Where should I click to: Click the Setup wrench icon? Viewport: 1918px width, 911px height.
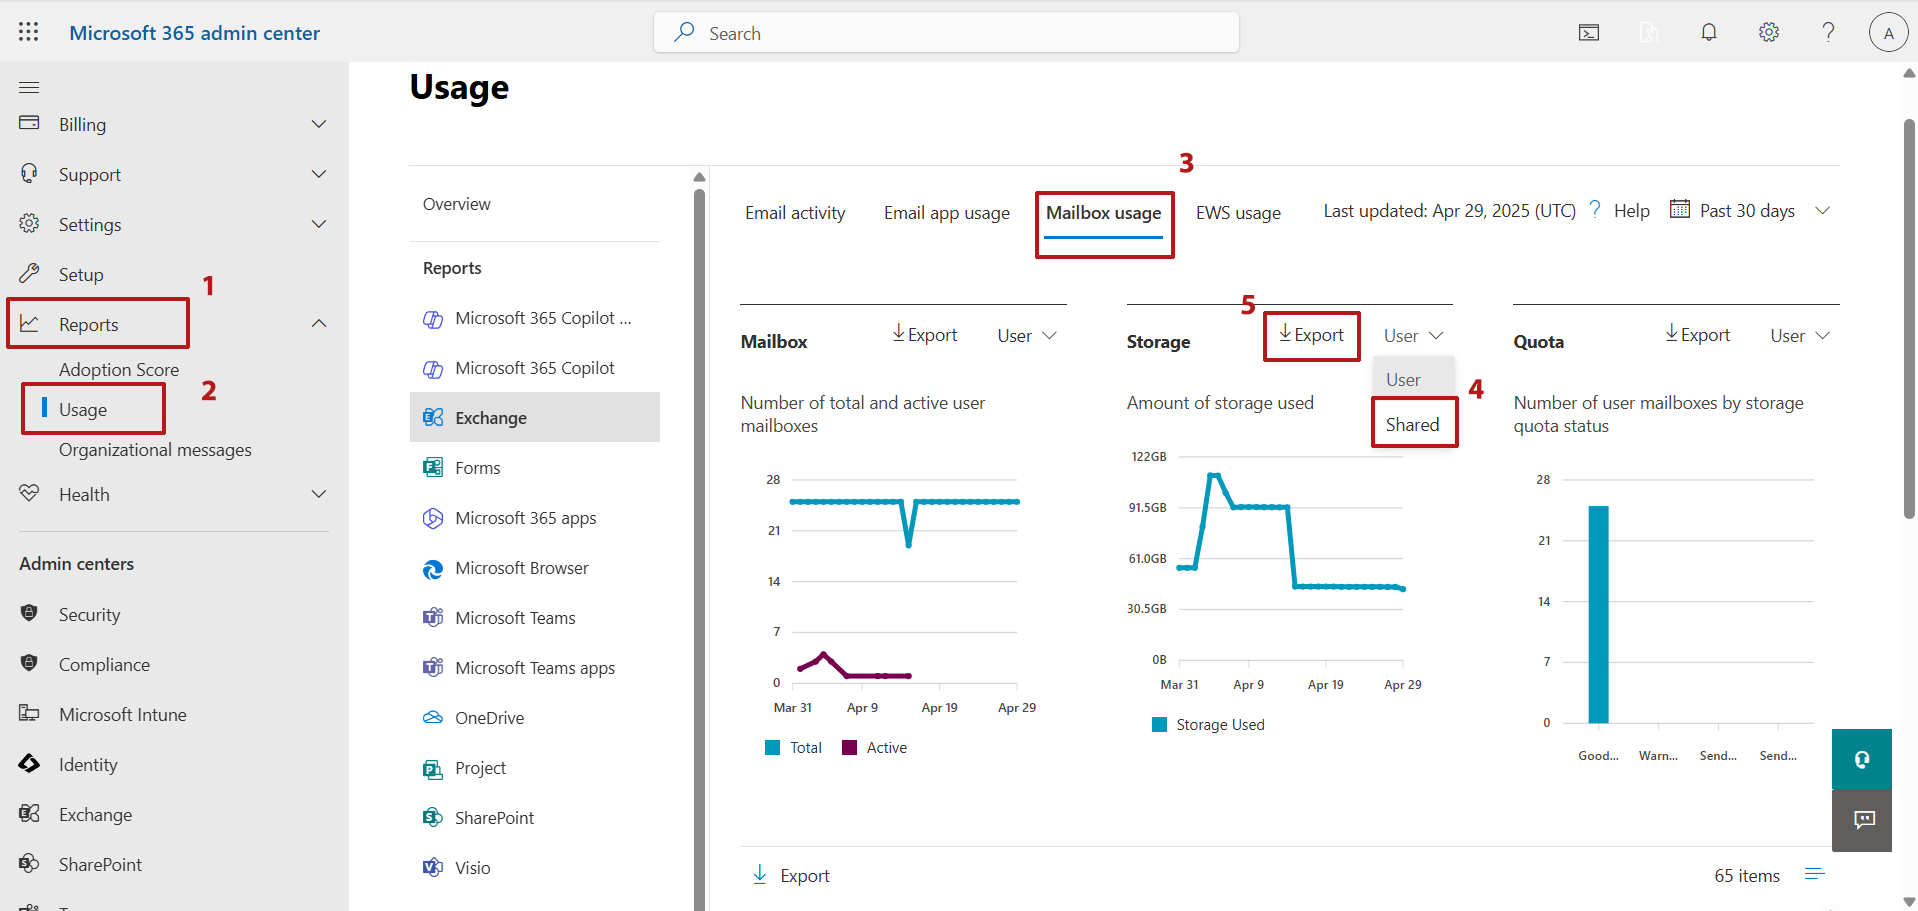pos(29,273)
